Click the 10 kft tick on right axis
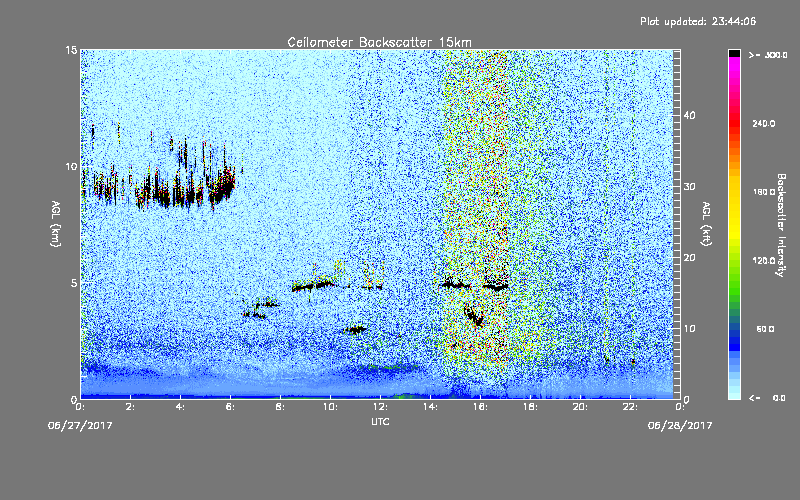Screen dimensions: 800x500 point(689,328)
